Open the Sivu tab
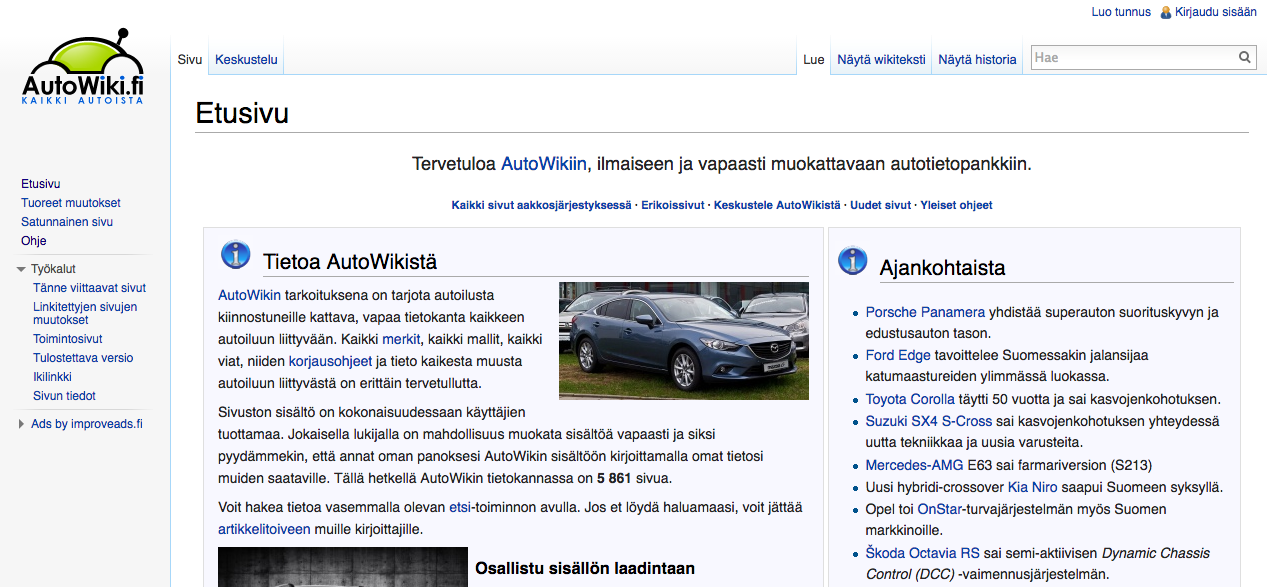The width and height of the screenshot is (1267, 587). click(x=190, y=60)
